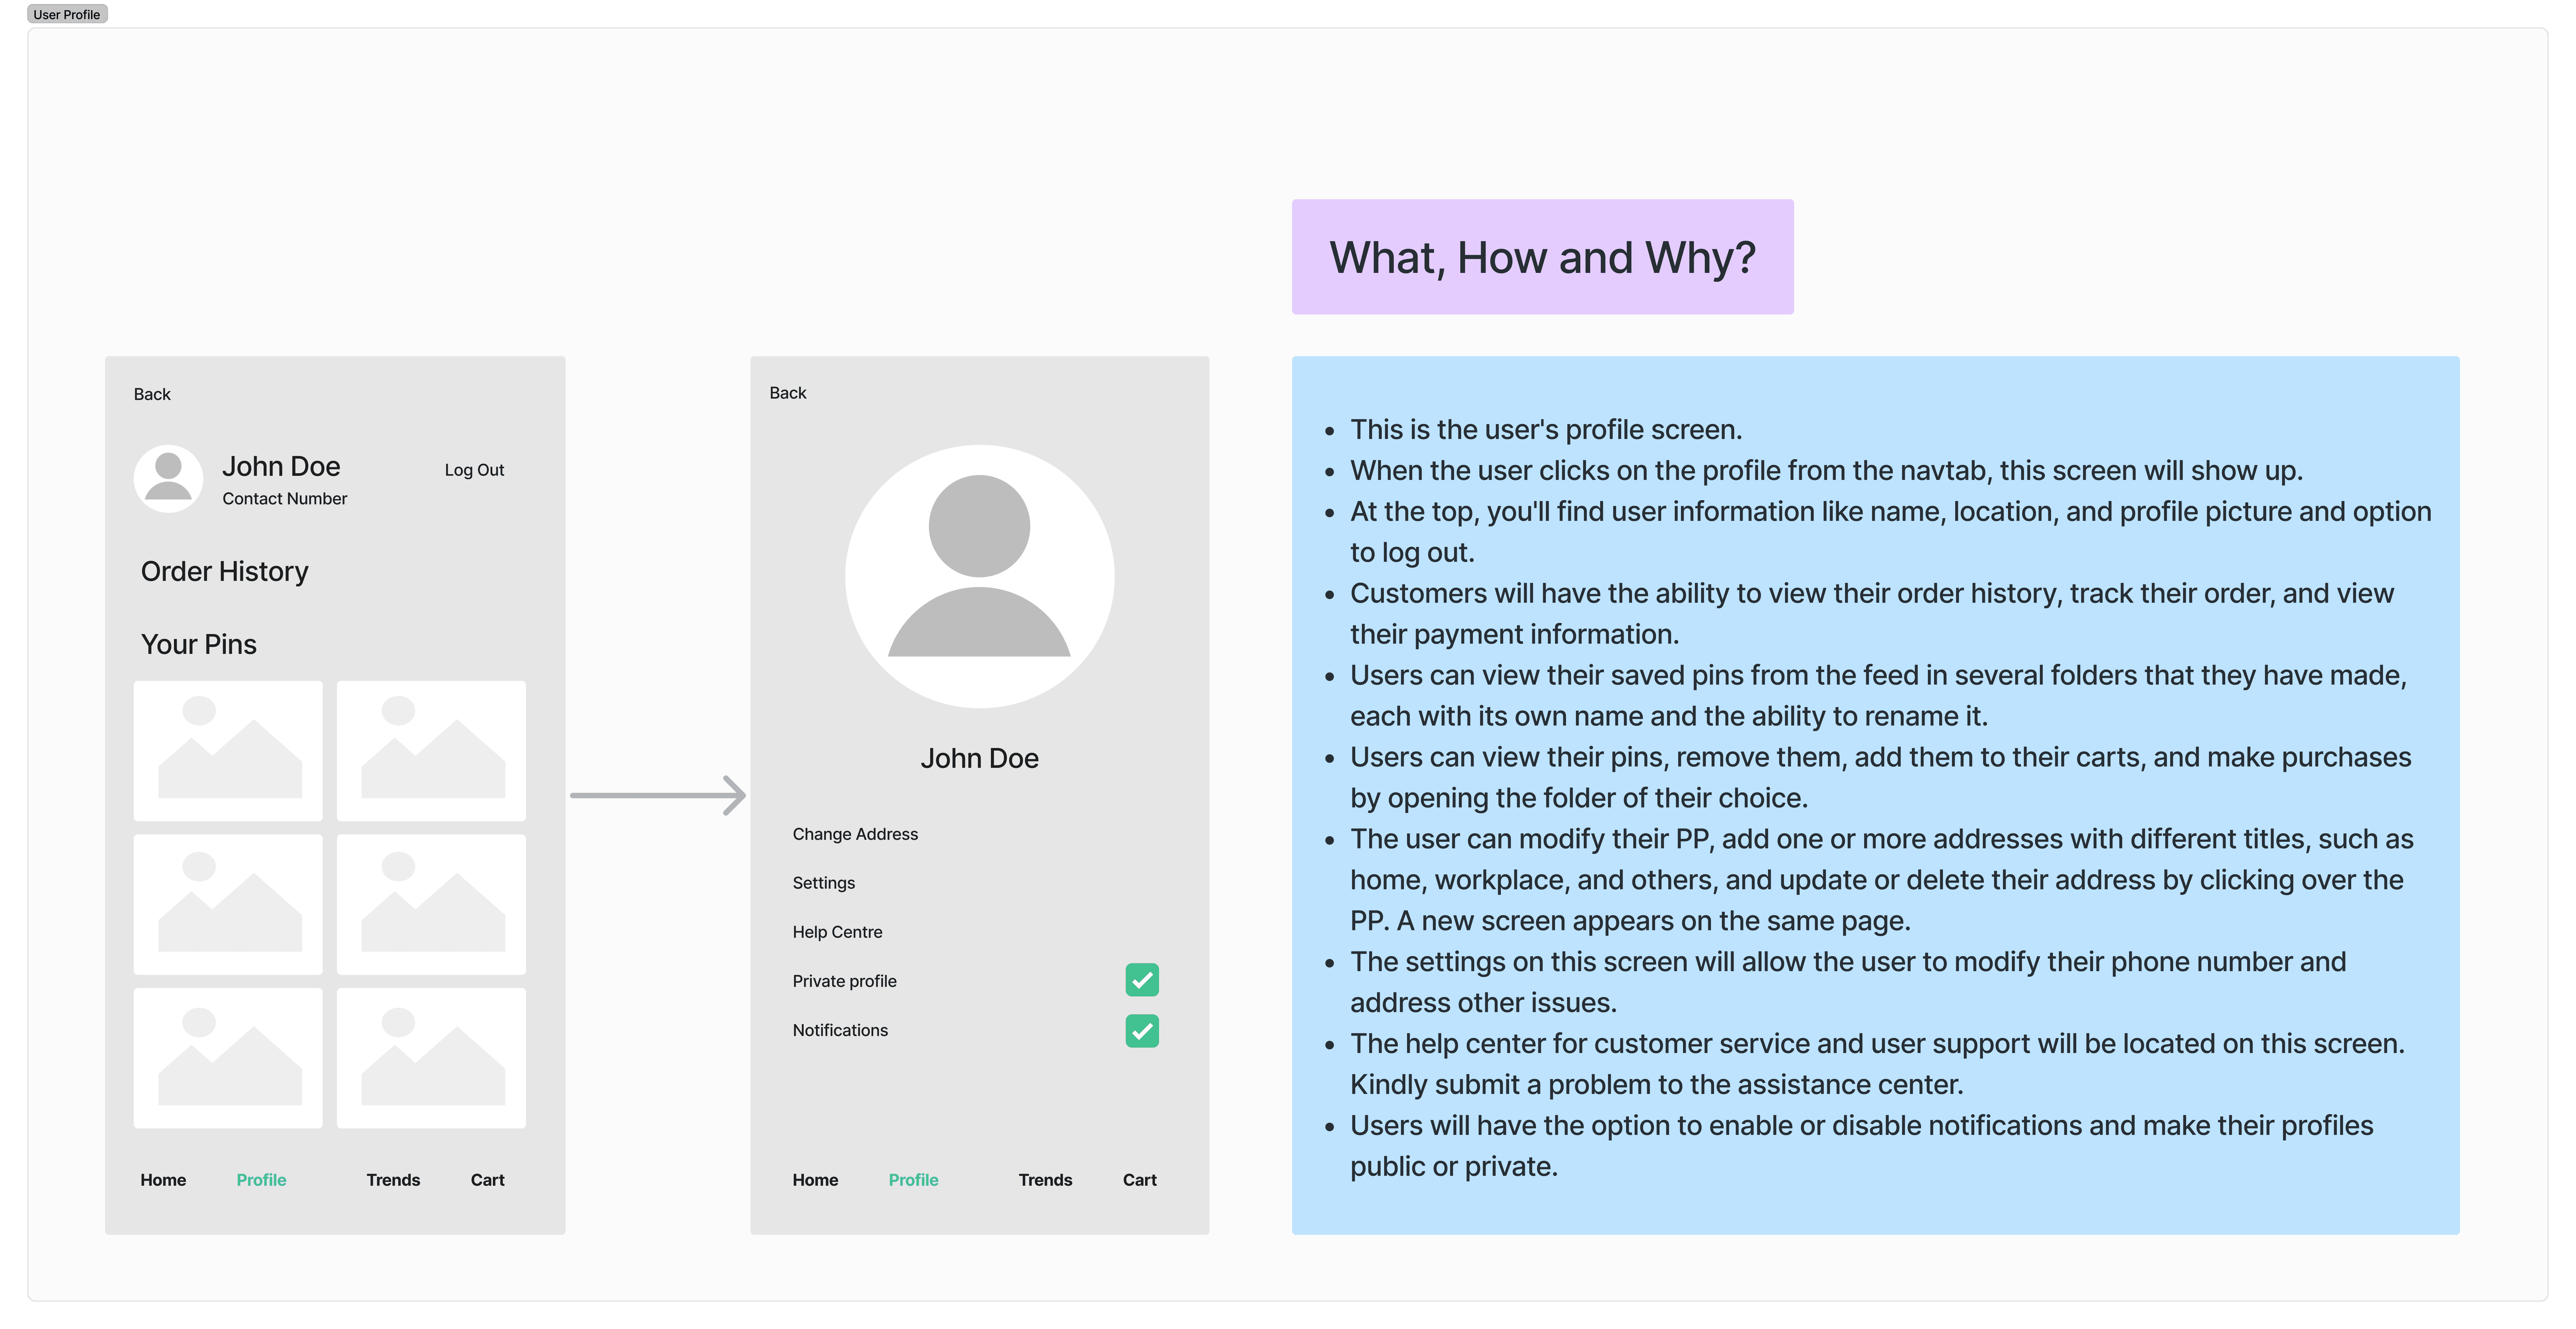Open the Change Address option

coord(855,834)
